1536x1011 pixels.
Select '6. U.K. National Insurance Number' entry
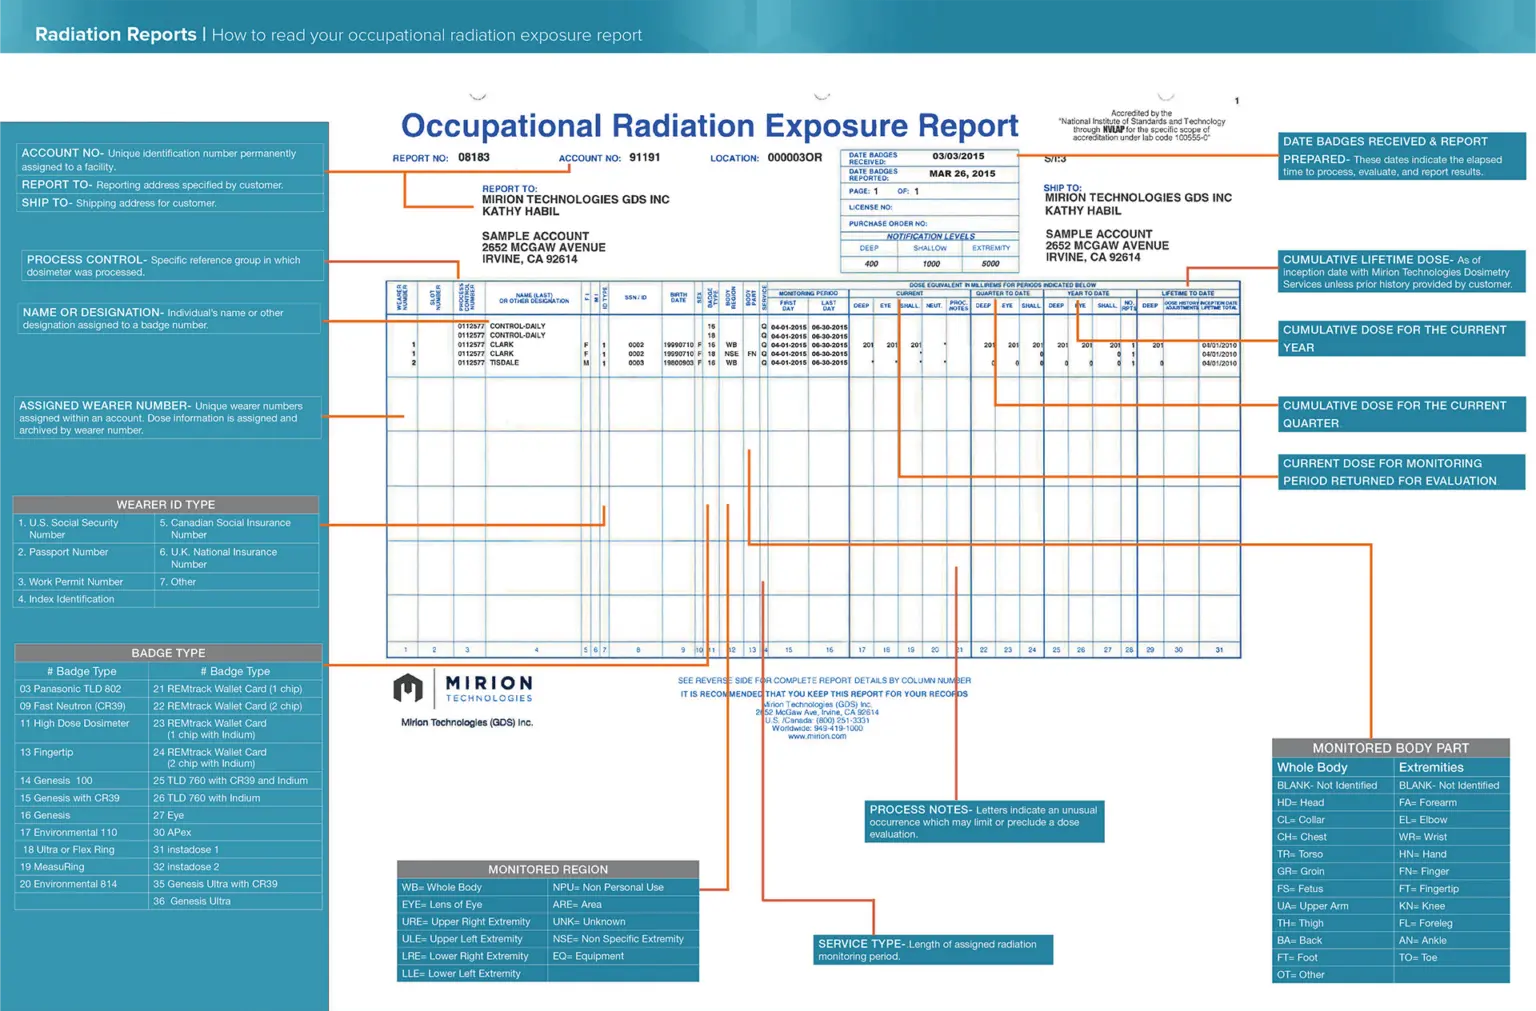coord(237,558)
